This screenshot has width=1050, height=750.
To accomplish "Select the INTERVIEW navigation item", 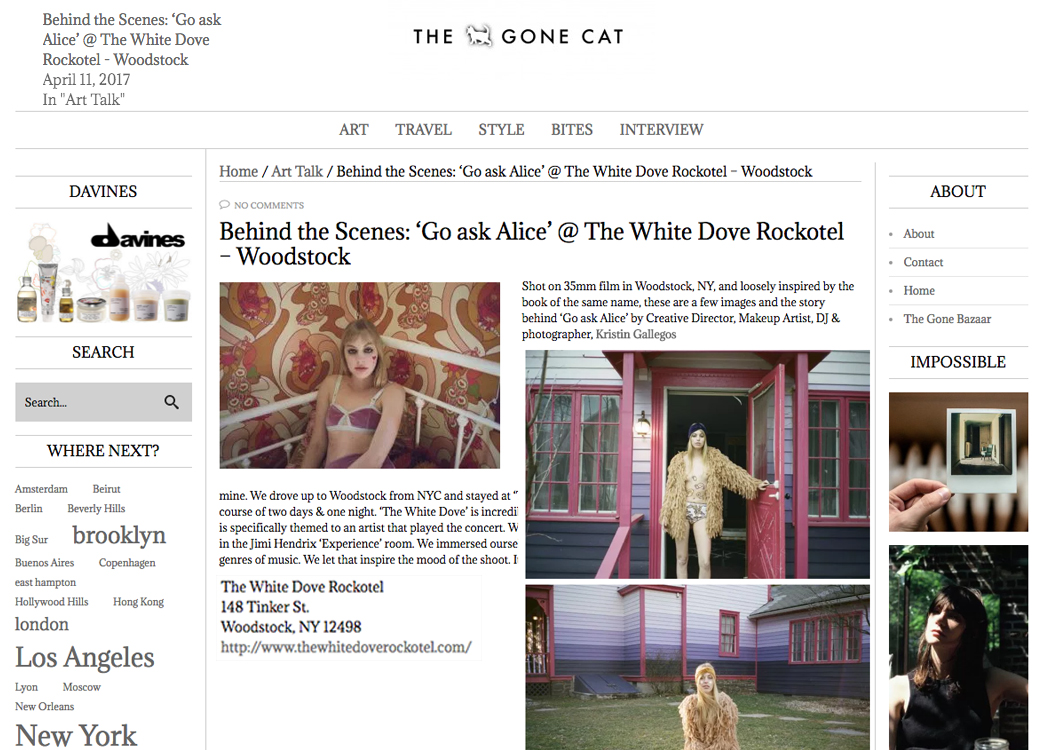I will click(x=661, y=129).
